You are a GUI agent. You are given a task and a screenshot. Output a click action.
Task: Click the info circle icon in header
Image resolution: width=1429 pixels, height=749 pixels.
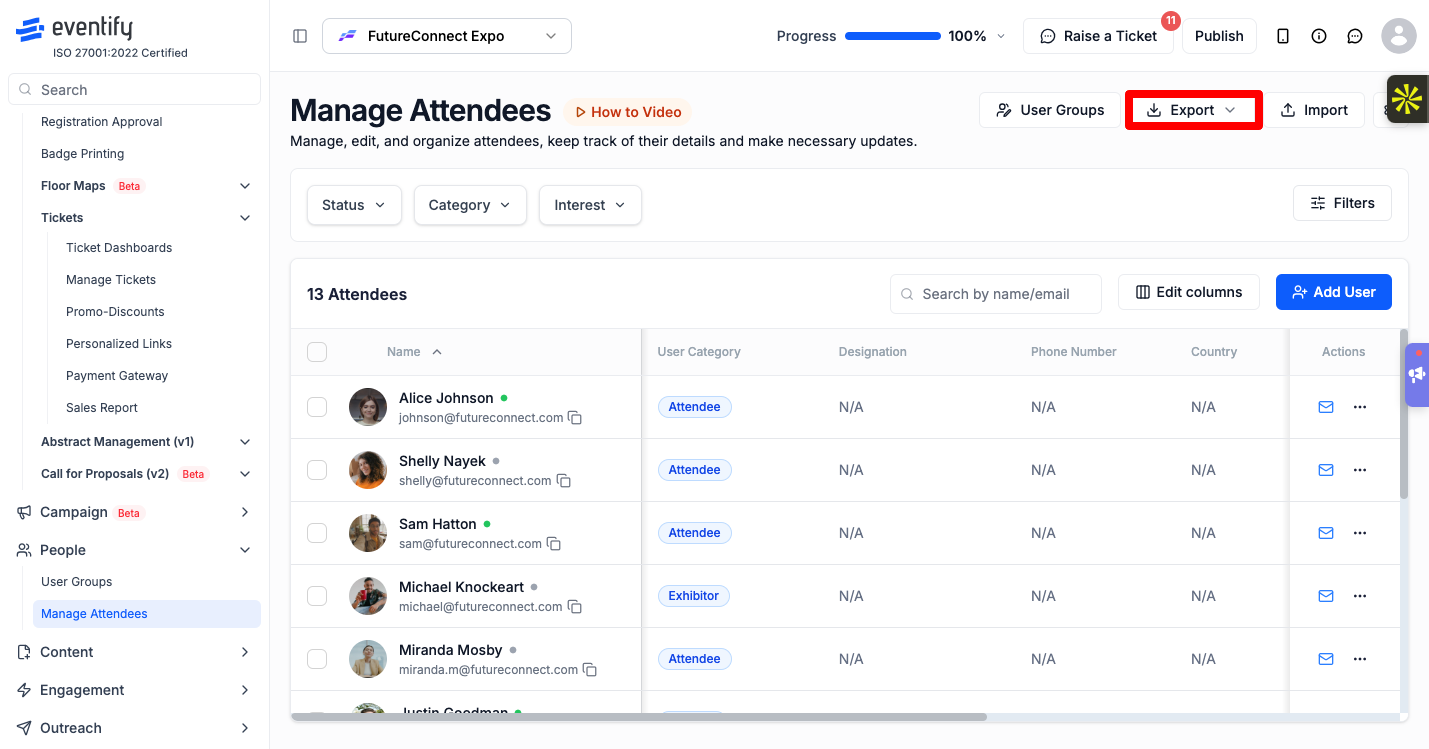click(1319, 36)
